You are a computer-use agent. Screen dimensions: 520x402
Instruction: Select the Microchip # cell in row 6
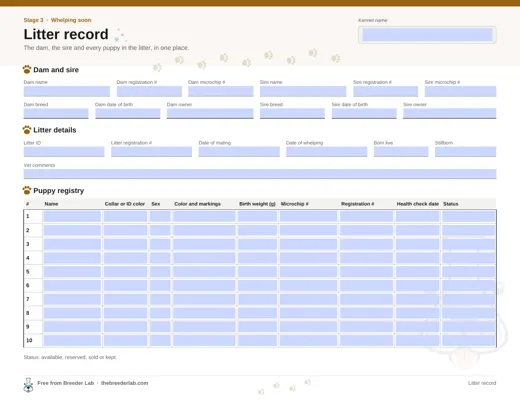tap(308, 285)
